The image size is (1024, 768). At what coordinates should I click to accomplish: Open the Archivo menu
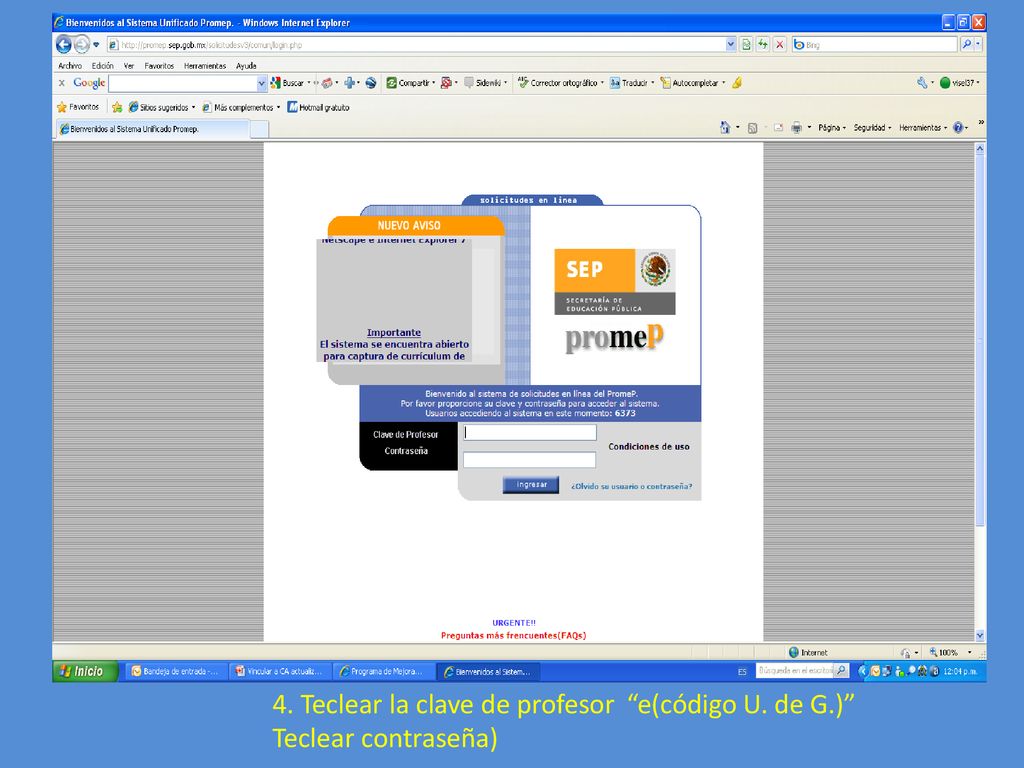70,66
